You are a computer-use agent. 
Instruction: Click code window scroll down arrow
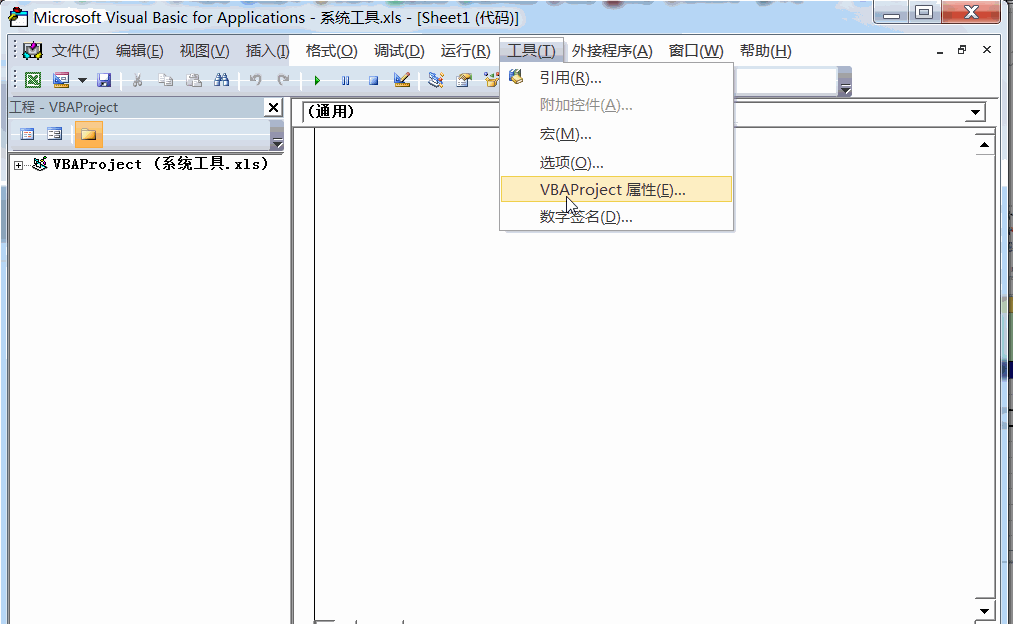(984, 610)
